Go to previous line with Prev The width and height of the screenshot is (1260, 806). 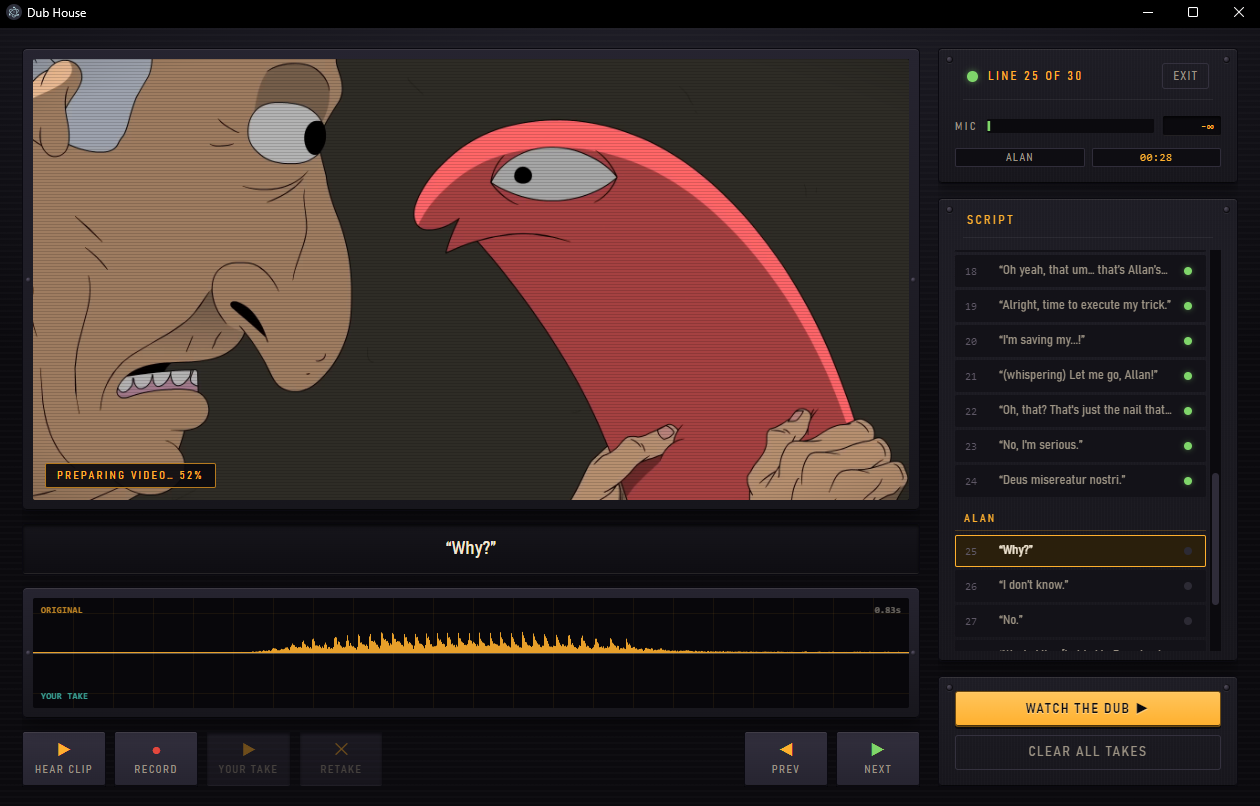coord(786,758)
